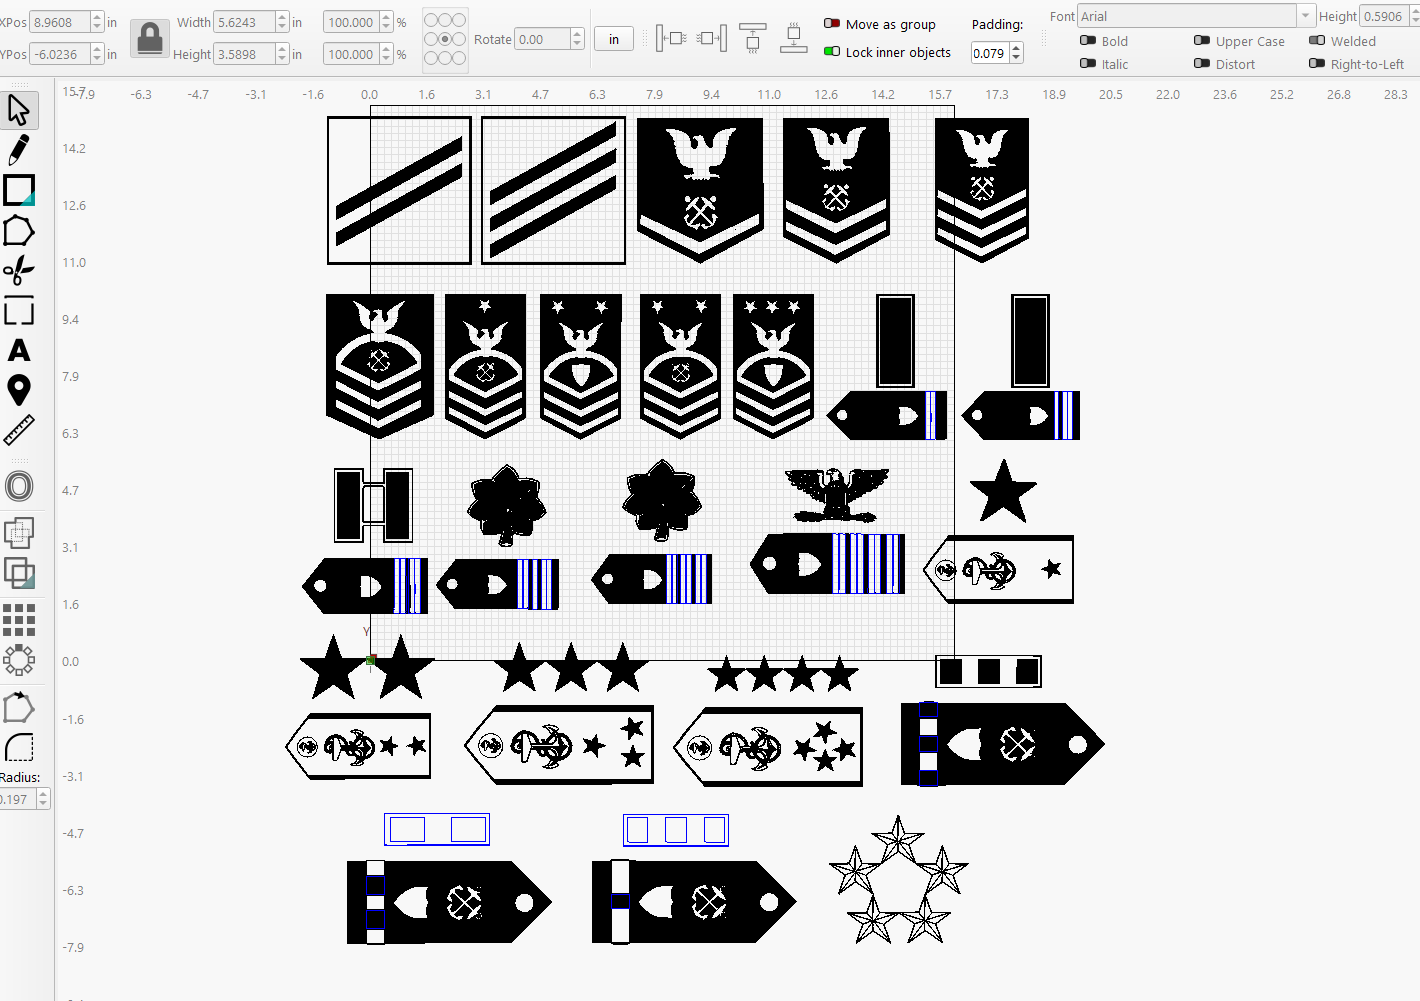Open the Circular Array tool

coord(19,660)
